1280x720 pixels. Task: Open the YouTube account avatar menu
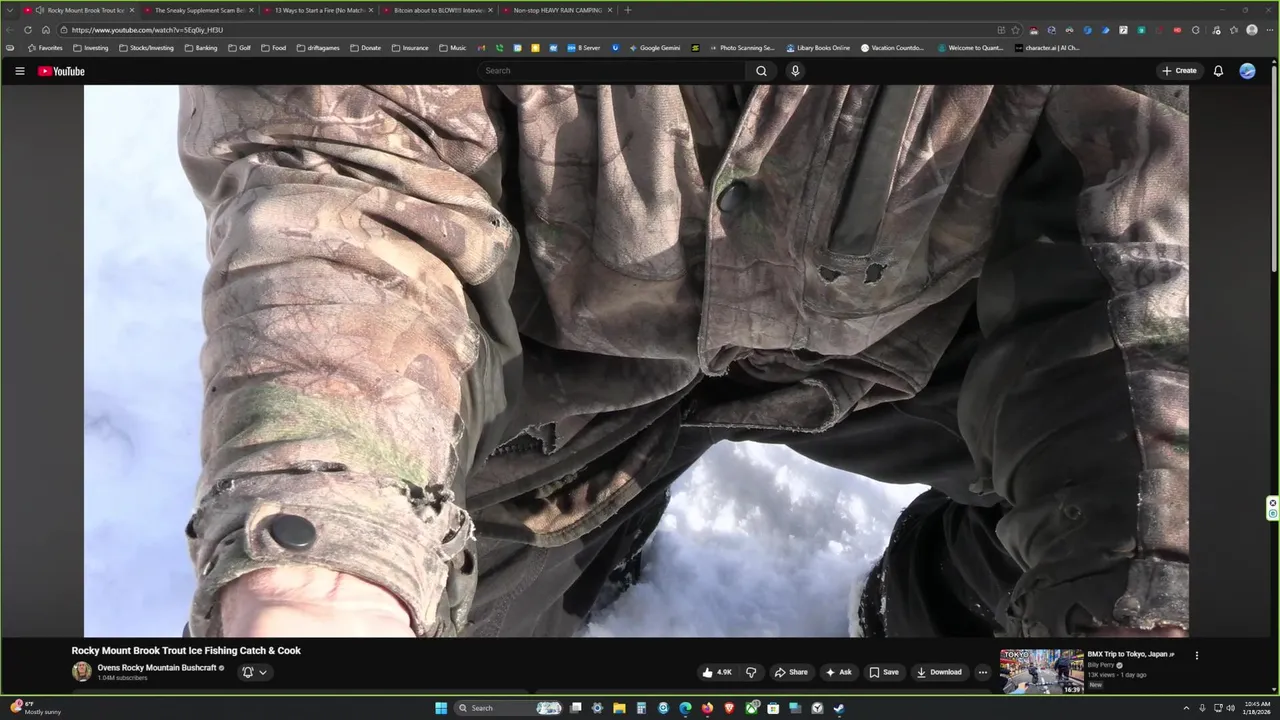[x=1247, y=71]
